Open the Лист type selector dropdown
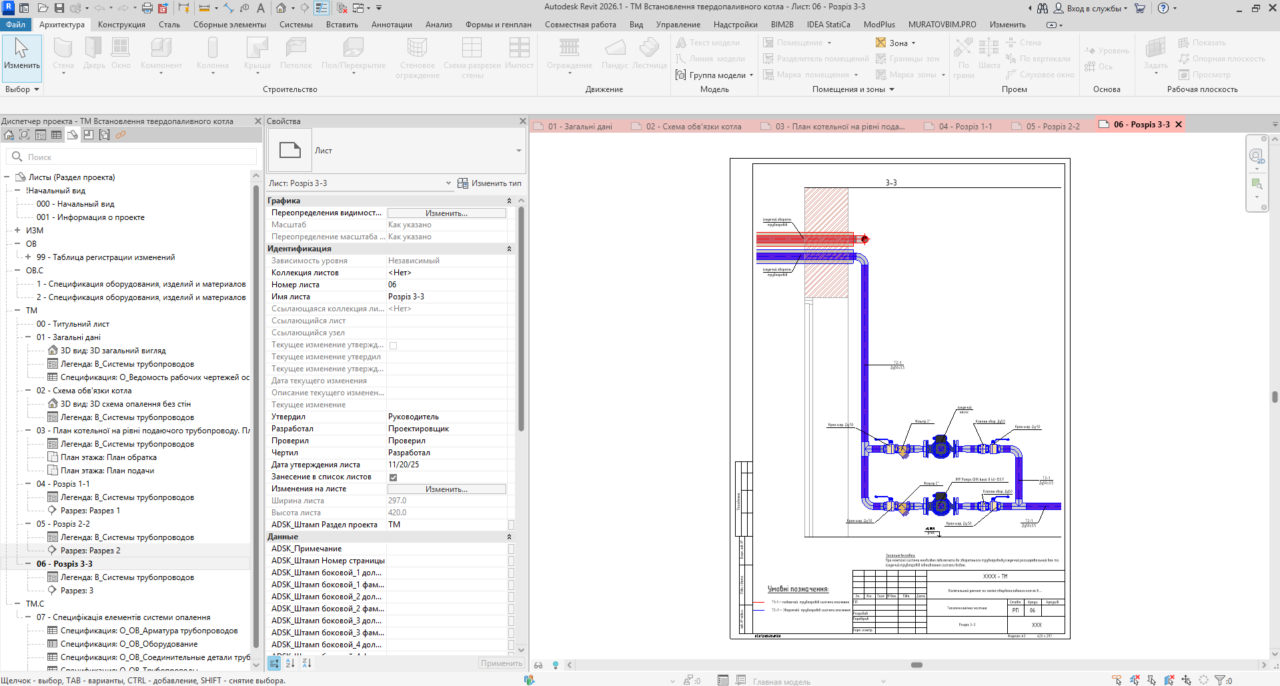This screenshot has height=686, width=1280. [x=394, y=150]
